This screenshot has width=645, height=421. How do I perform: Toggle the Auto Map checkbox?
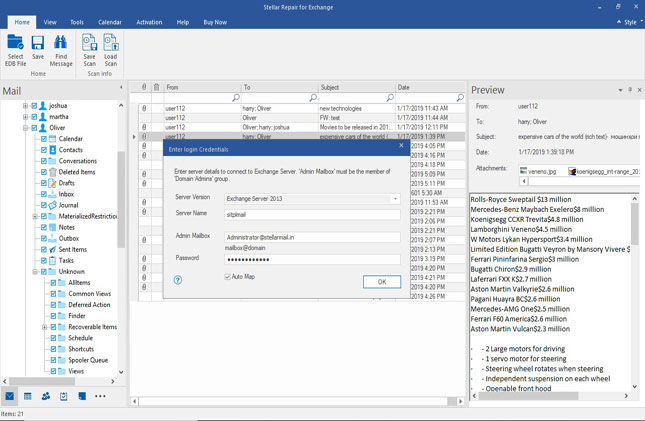[x=229, y=276]
